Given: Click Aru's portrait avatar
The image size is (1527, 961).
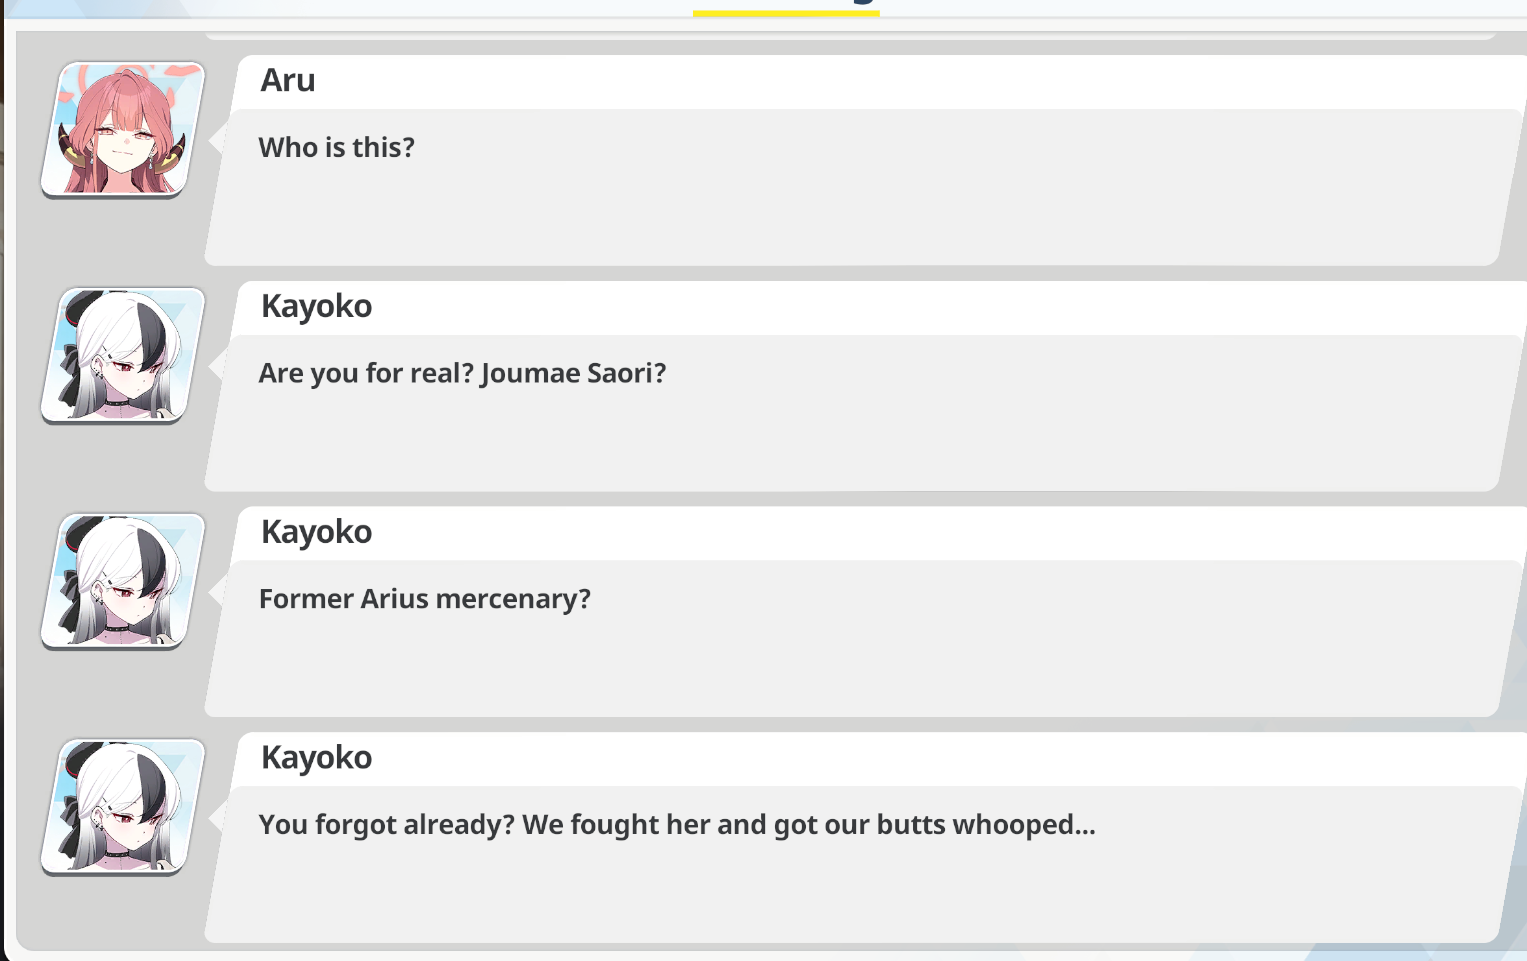Looking at the screenshot, I should 123,130.
